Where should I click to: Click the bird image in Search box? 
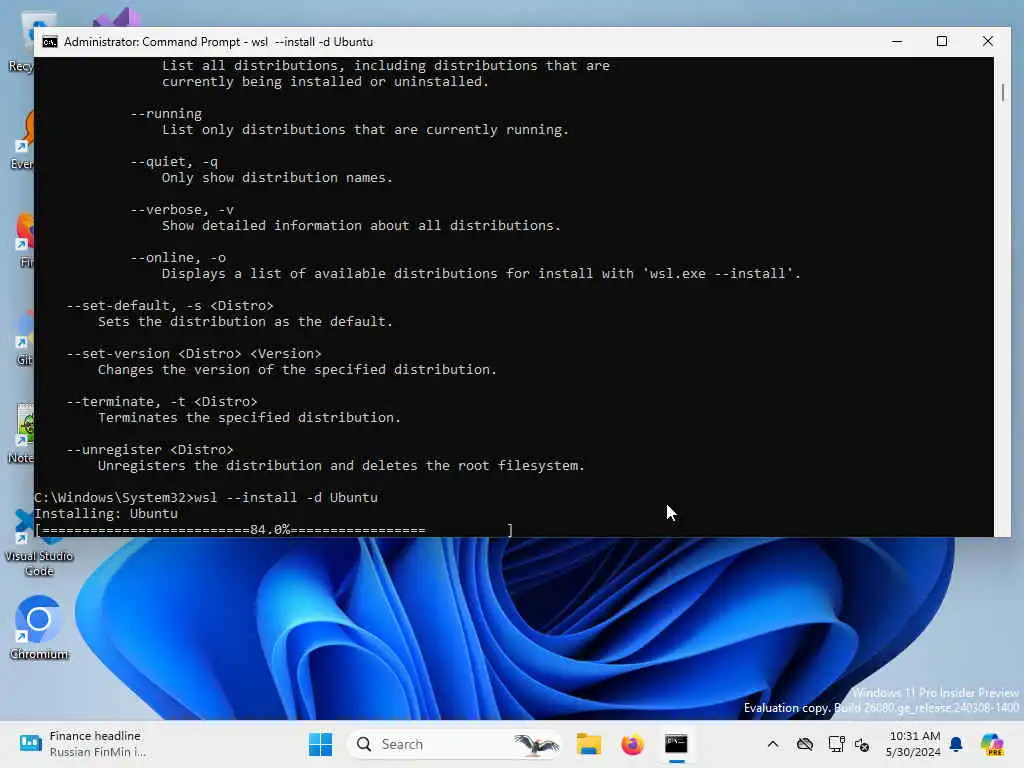coord(536,744)
